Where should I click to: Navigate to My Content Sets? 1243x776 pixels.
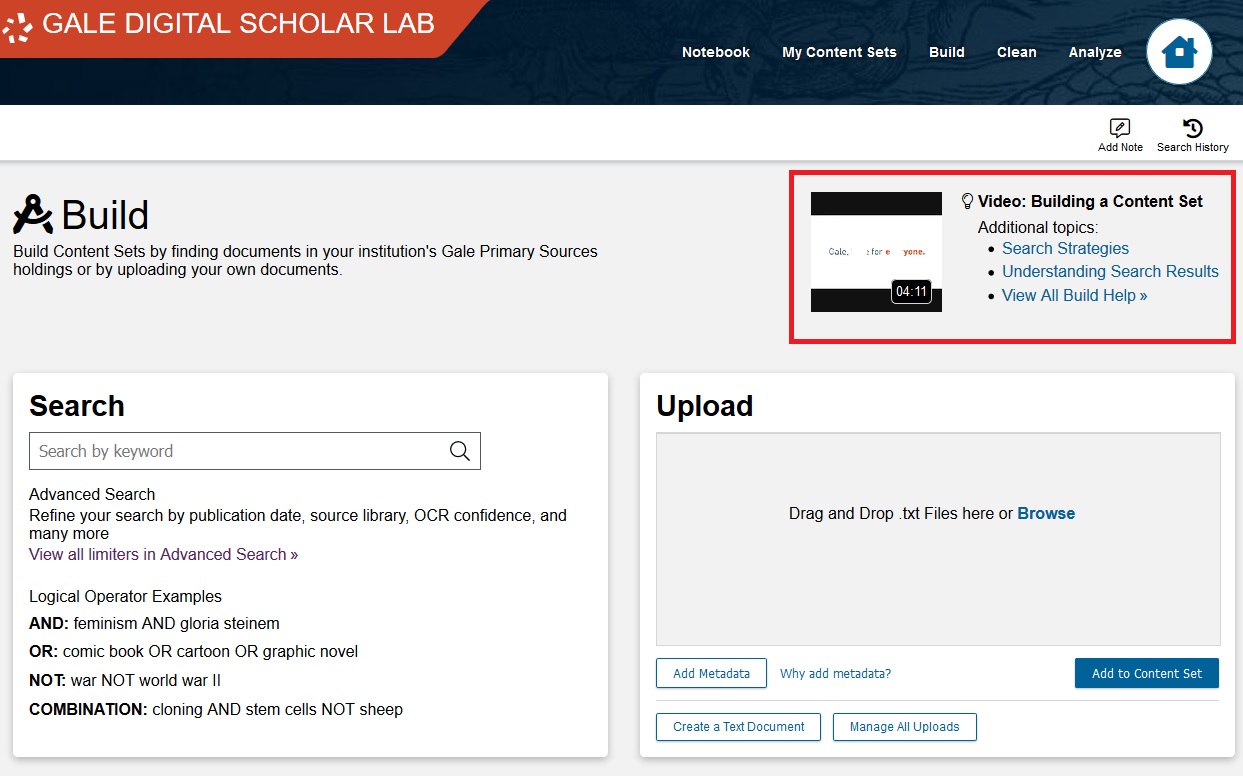click(839, 52)
